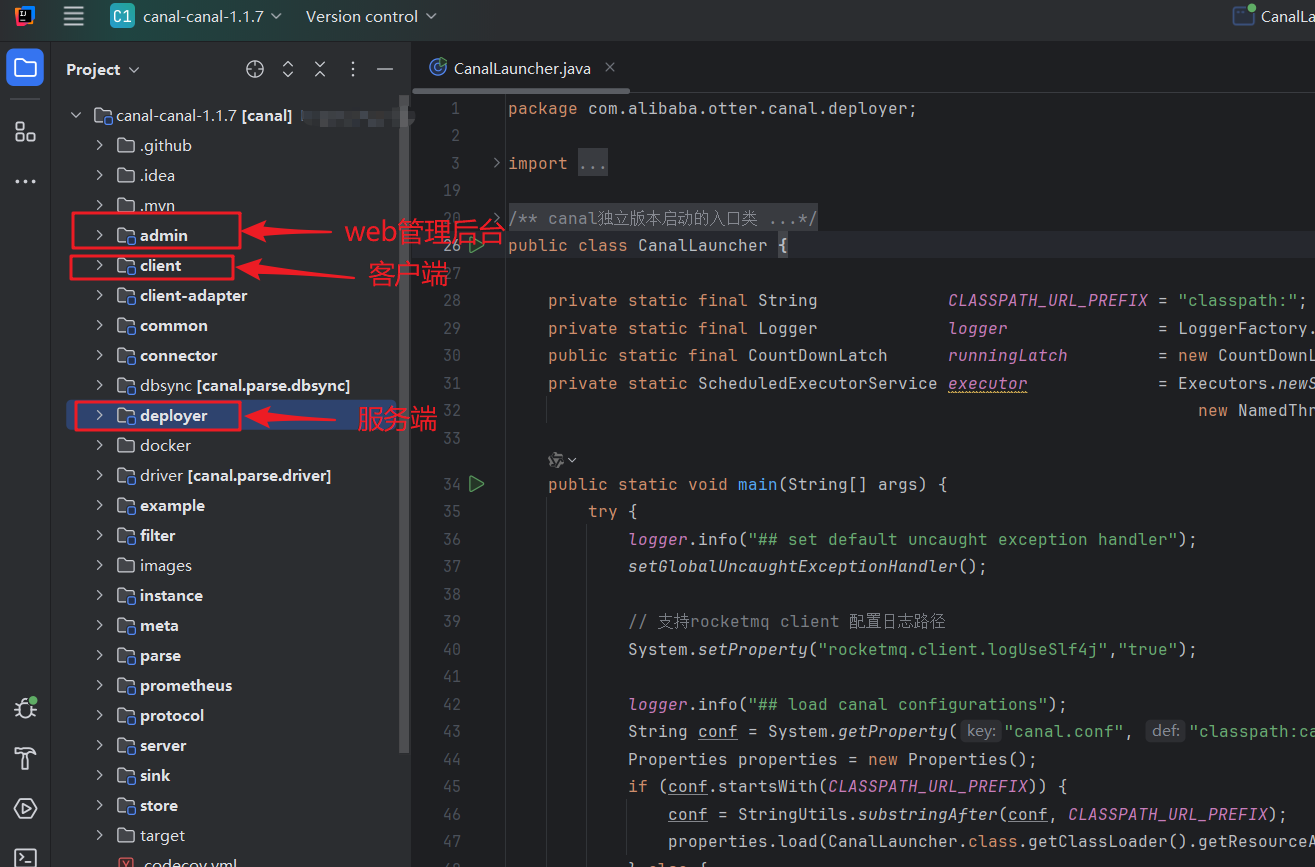Image resolution: width=1315 pixels, height=867 pixels.
Task: Click the vertical scrollbar of the Project tree
Action: pyautogui.click(x=404, y=424)
